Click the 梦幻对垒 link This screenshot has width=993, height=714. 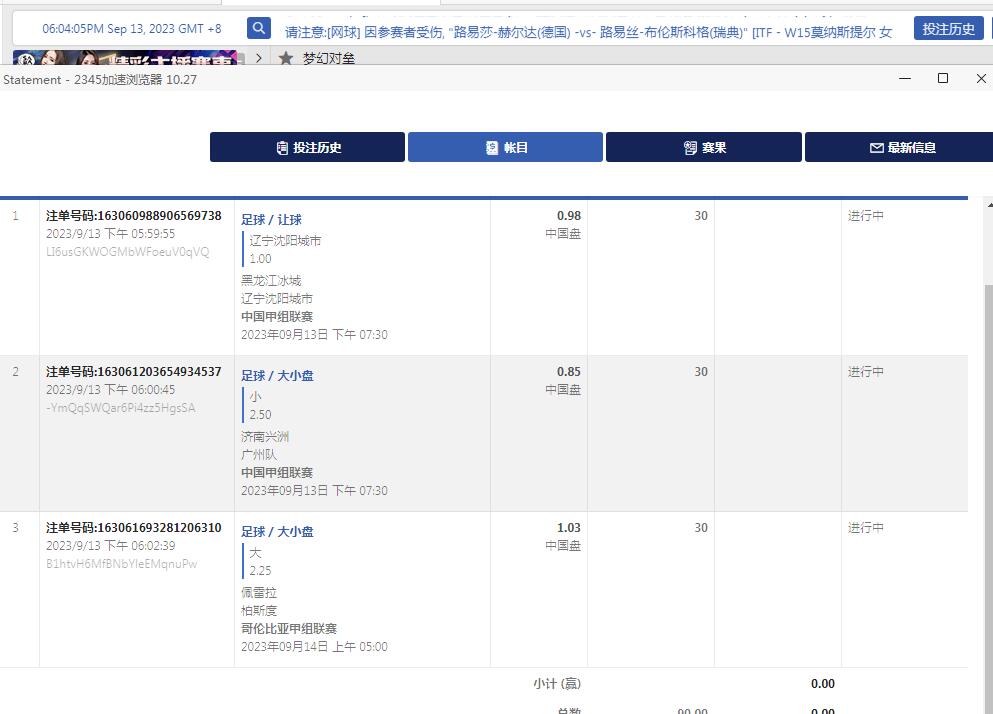coord(329,58)
